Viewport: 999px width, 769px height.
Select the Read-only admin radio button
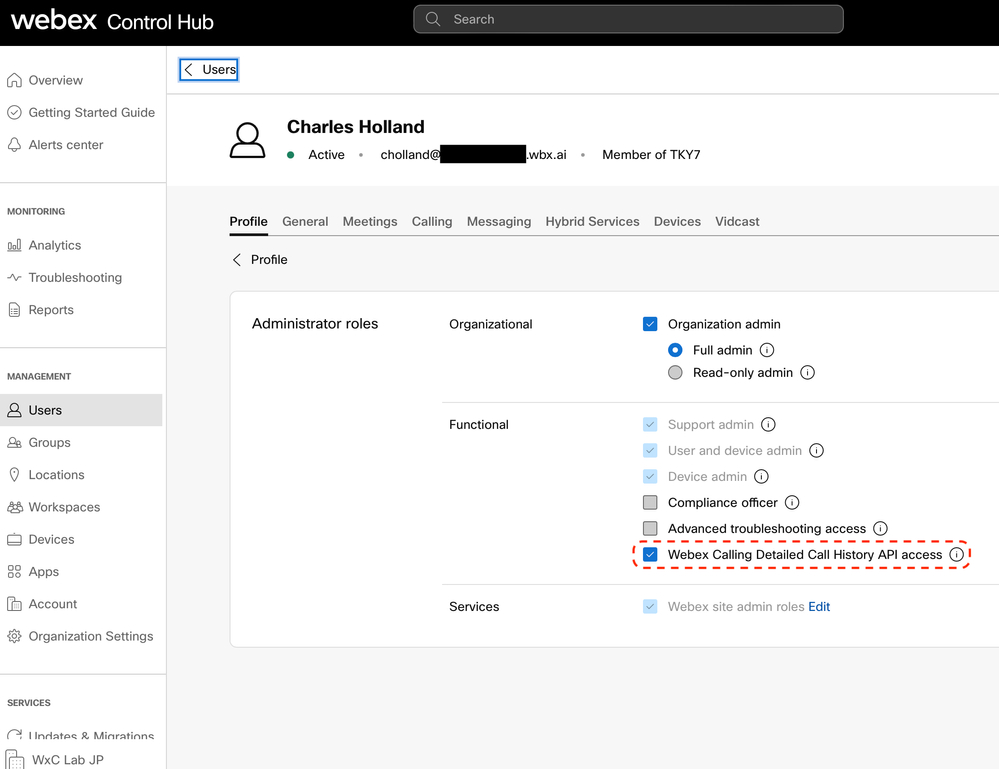(x=675, y=373)
